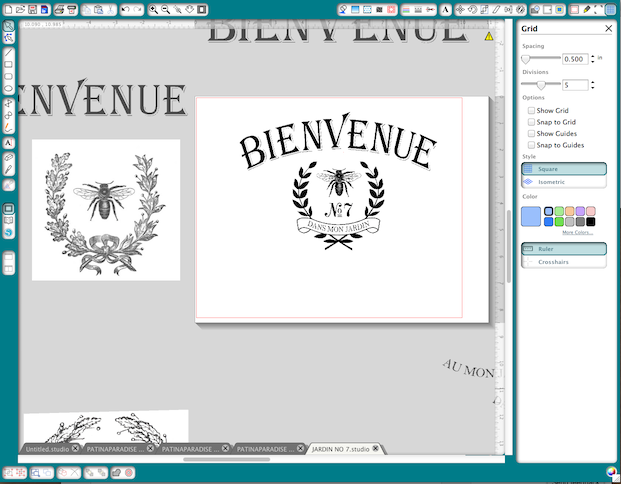Switch to JARDIN NO 7.studio tab
The image size is (621, 484).
click(340, 449)
